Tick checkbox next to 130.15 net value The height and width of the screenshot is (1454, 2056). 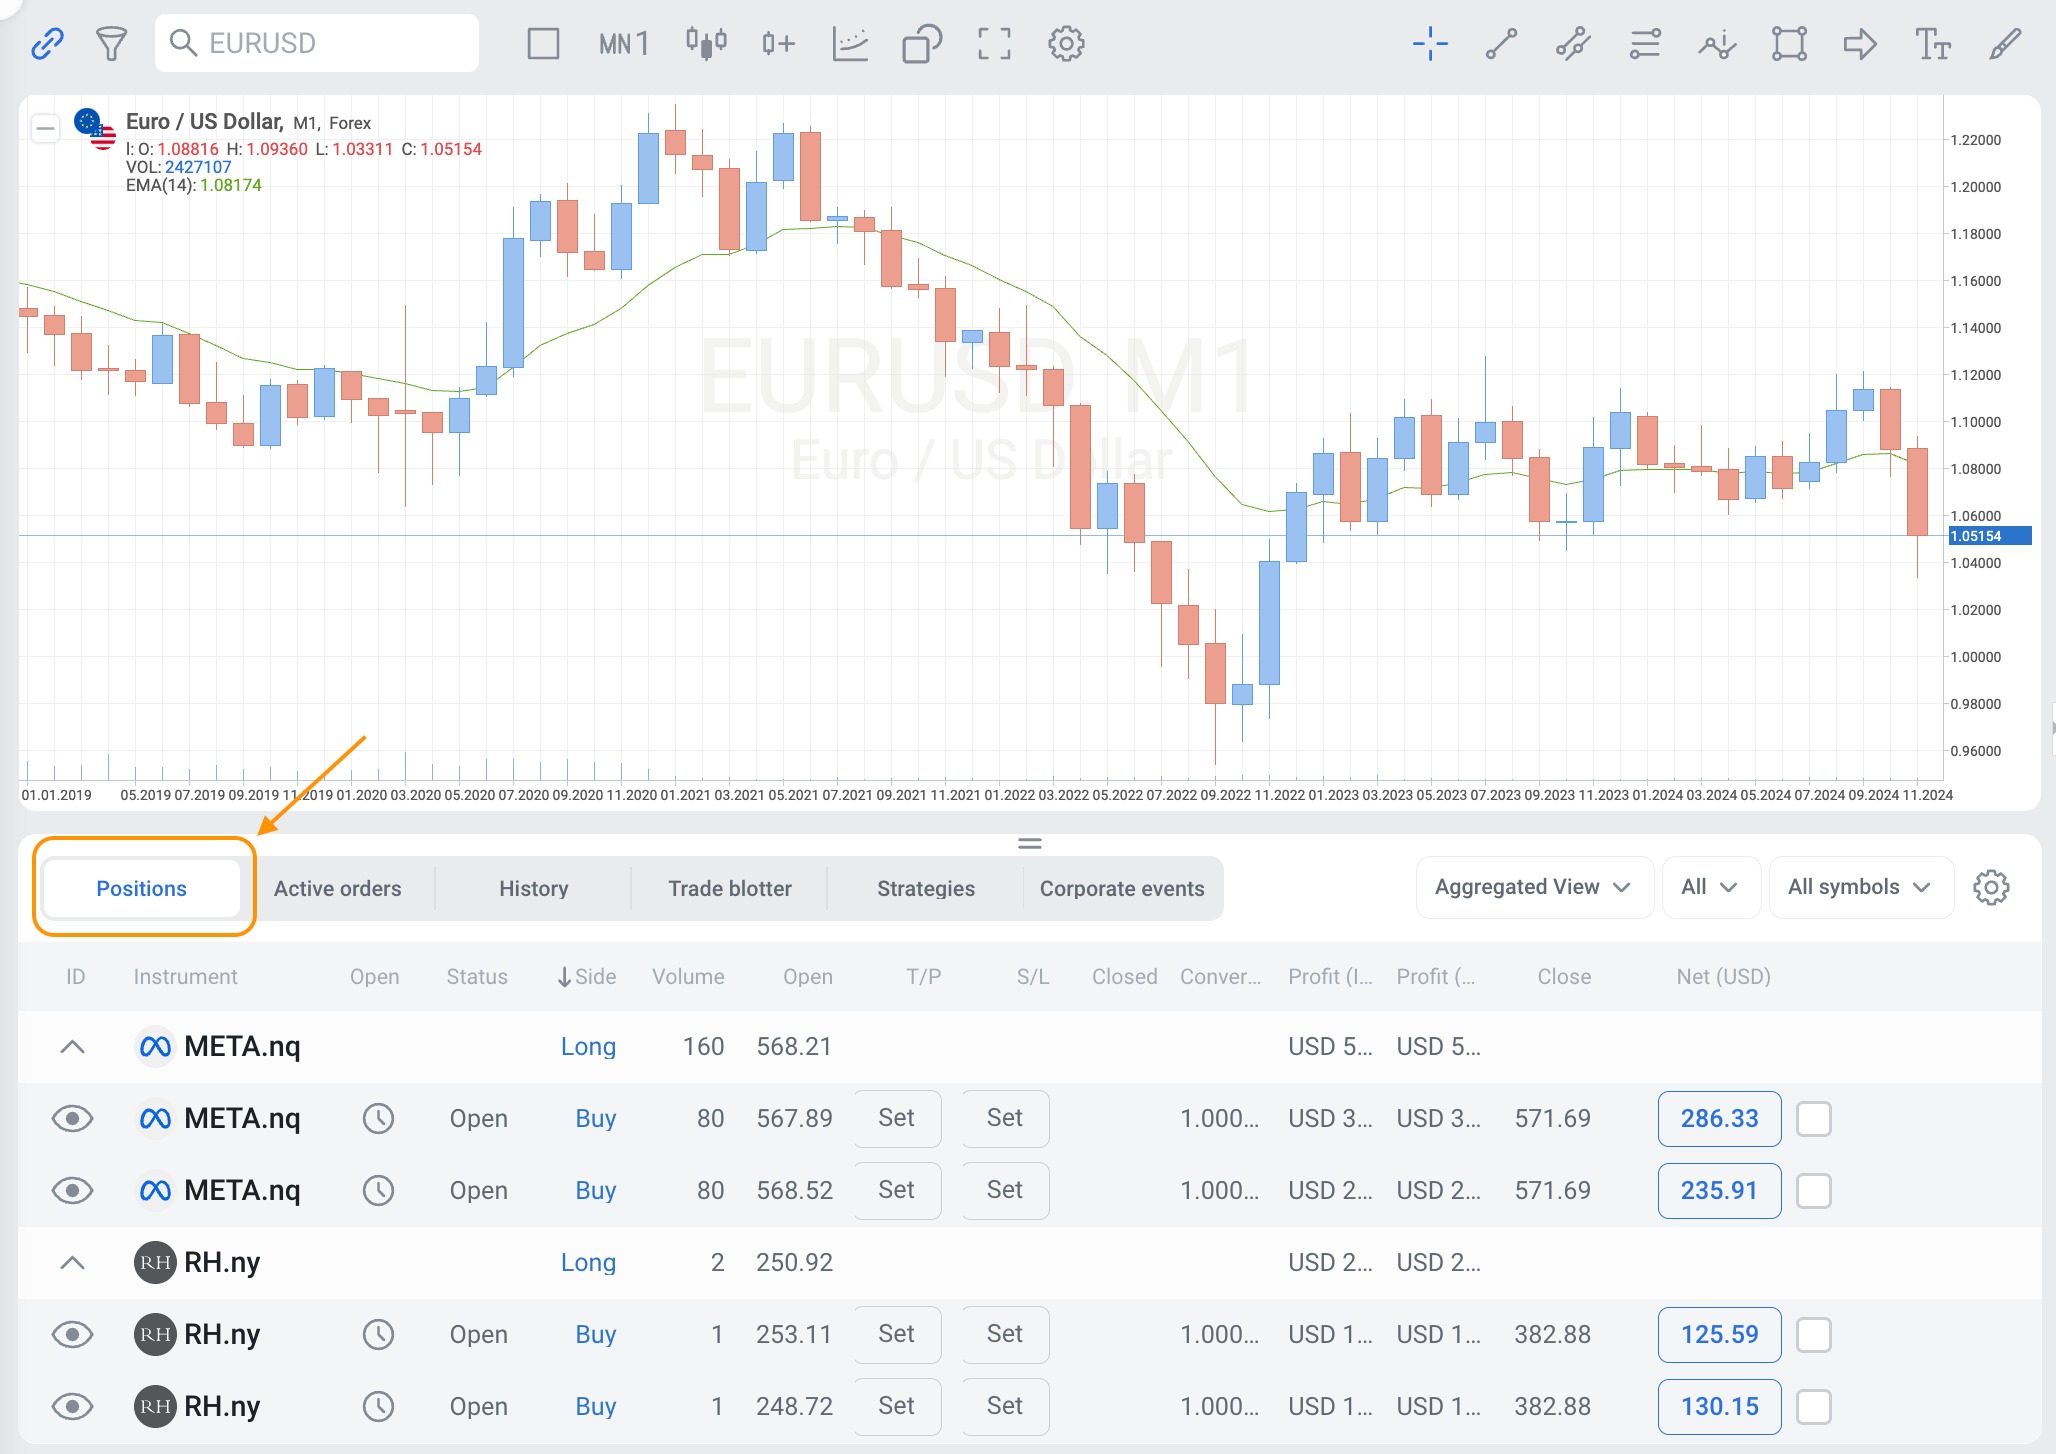click(x=1813, y=1406)
